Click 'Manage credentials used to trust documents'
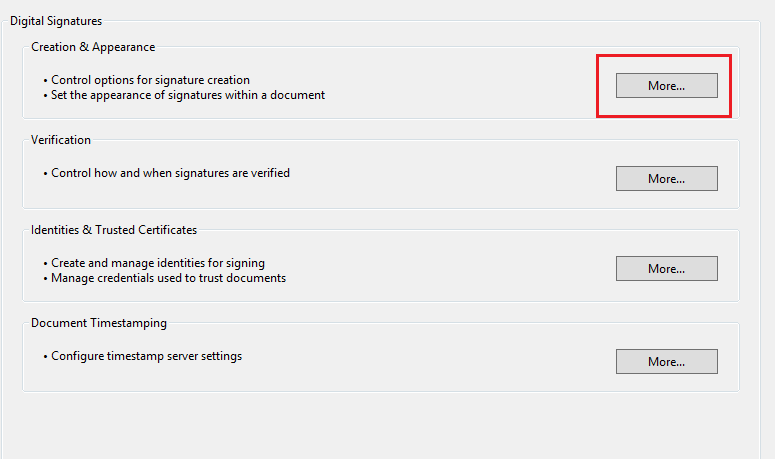775x459 pixels. [x=168, y=278]
